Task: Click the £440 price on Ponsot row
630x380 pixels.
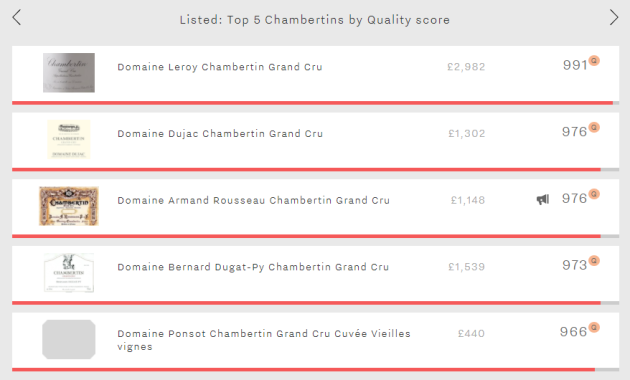Action: [471, 333]
